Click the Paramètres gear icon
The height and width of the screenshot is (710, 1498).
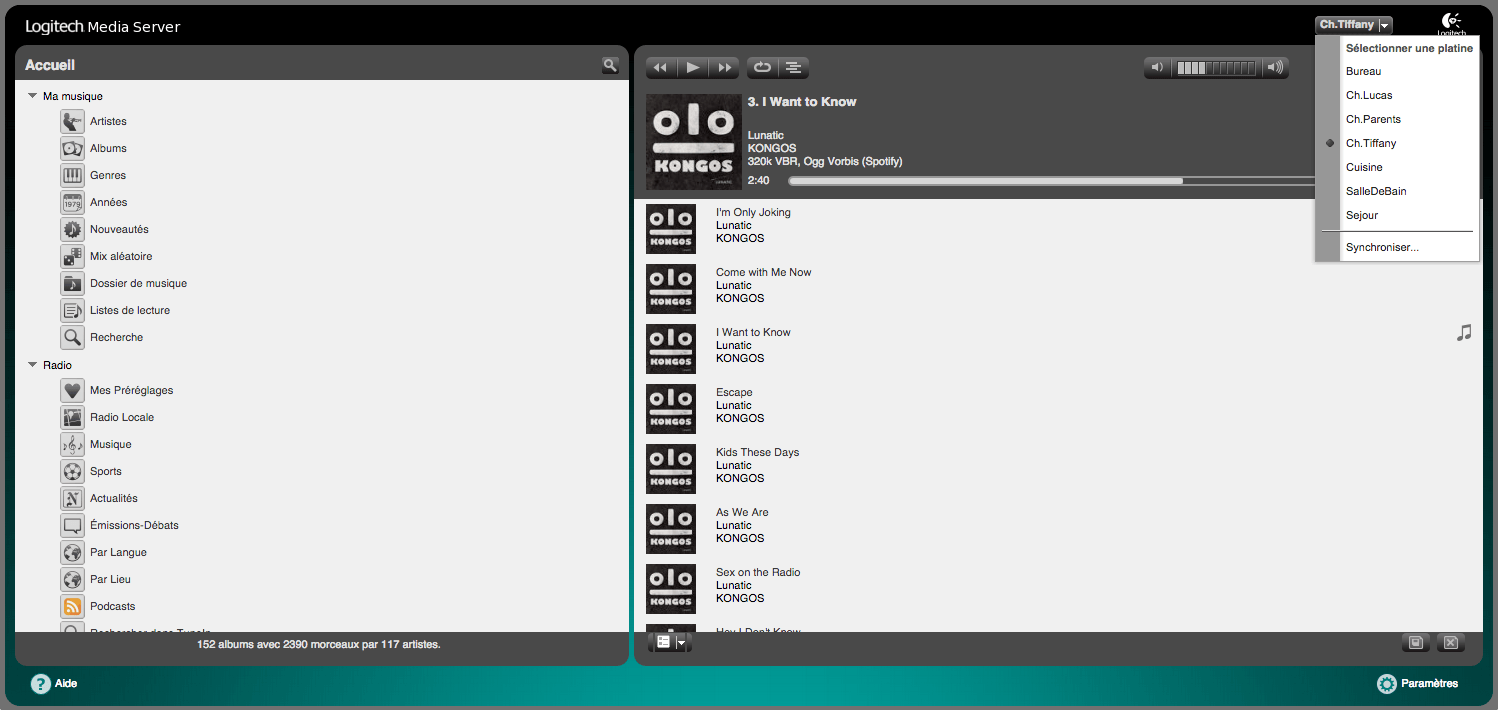point(1386,684)
